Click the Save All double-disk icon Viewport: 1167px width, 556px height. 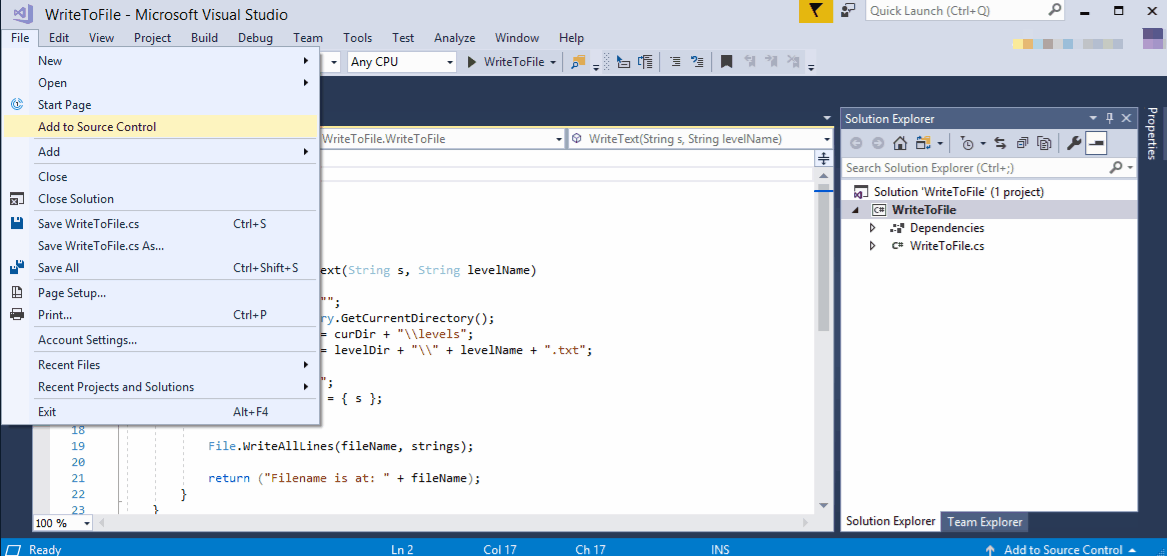coord(16,267)
